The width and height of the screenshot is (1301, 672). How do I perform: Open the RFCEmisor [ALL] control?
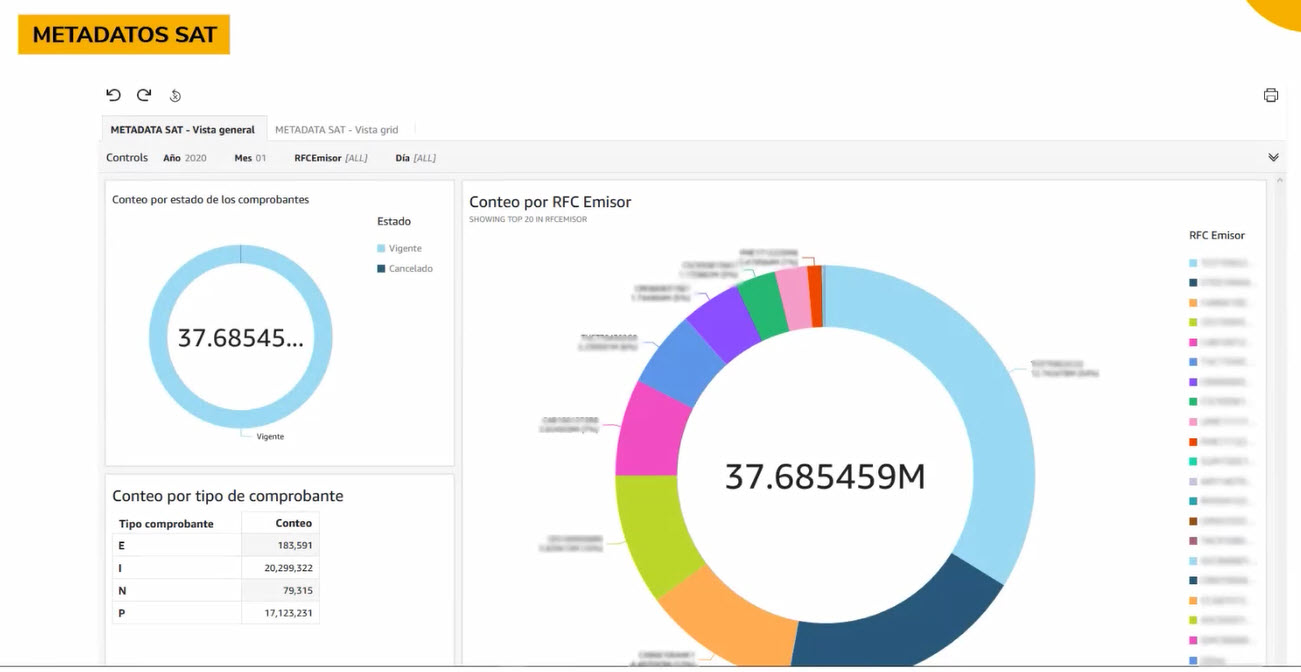pos(331,158)
